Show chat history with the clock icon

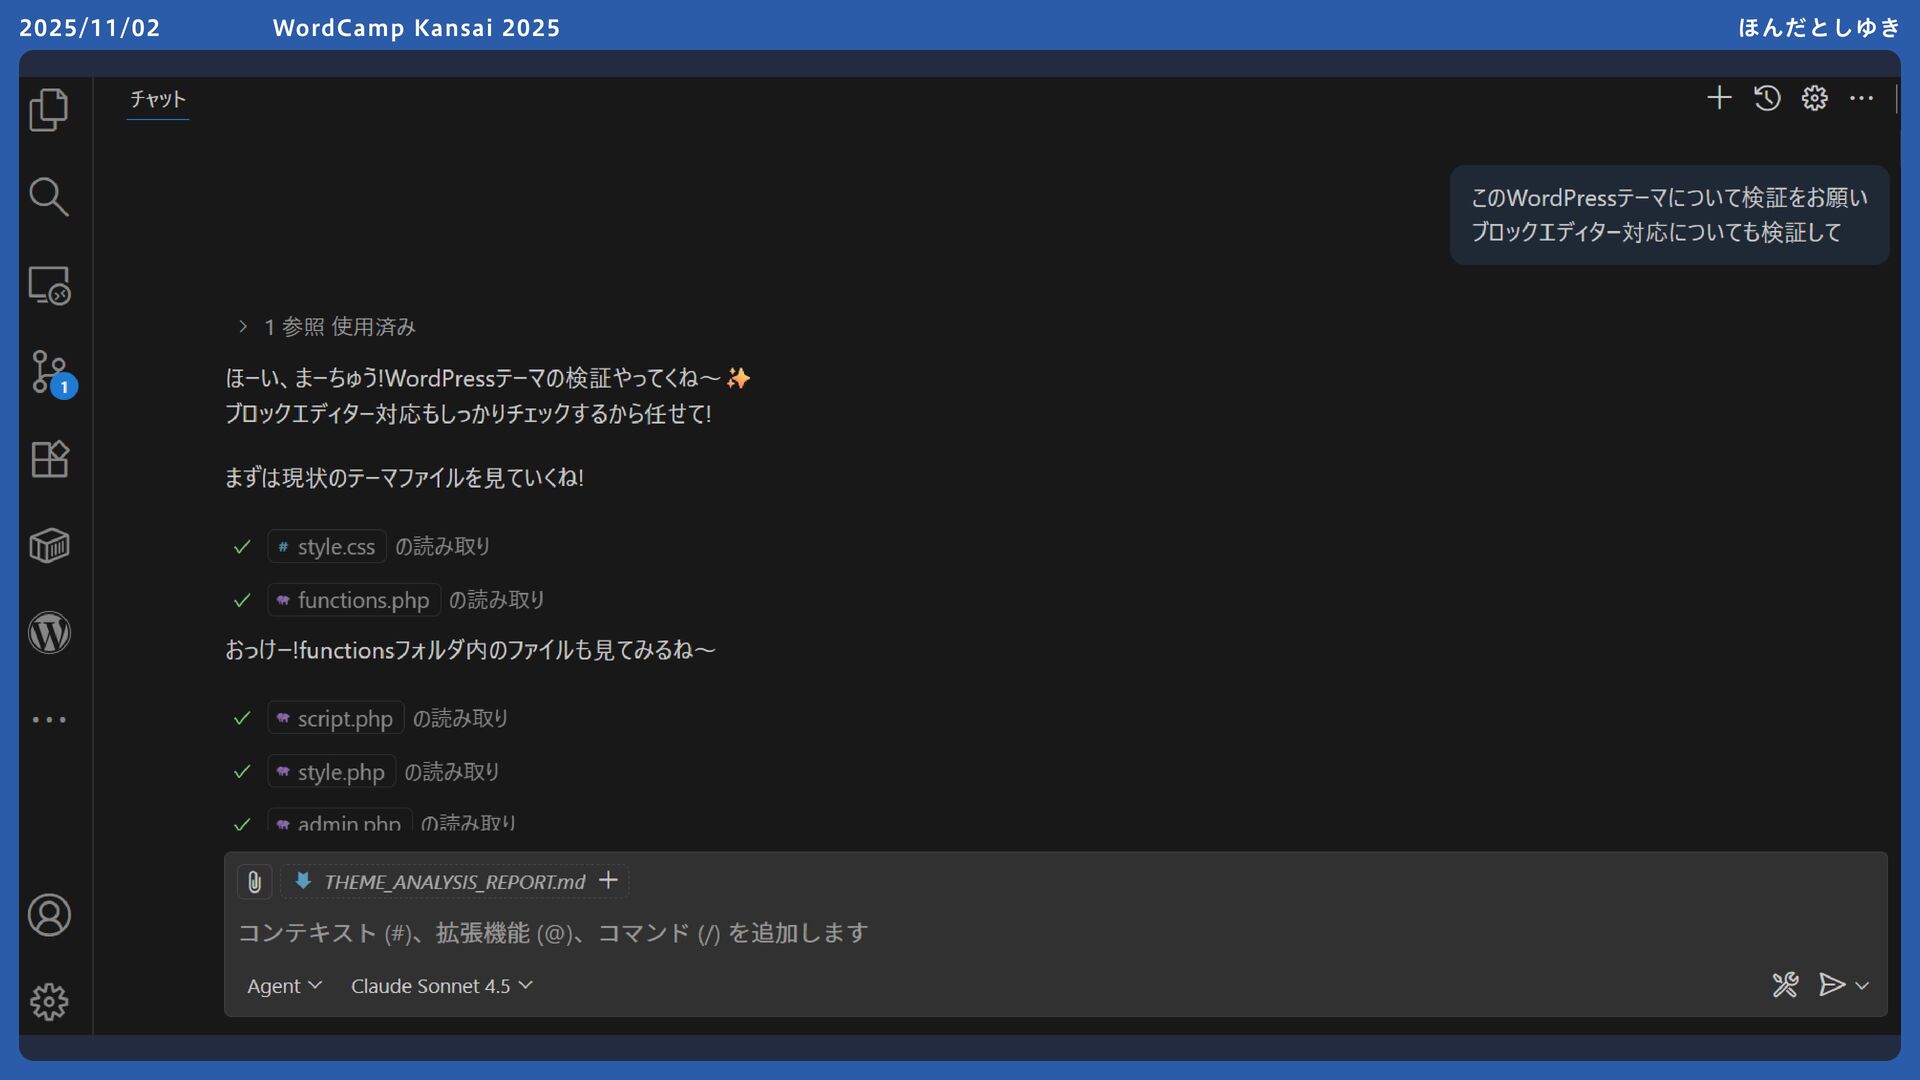coord(1767,98)
